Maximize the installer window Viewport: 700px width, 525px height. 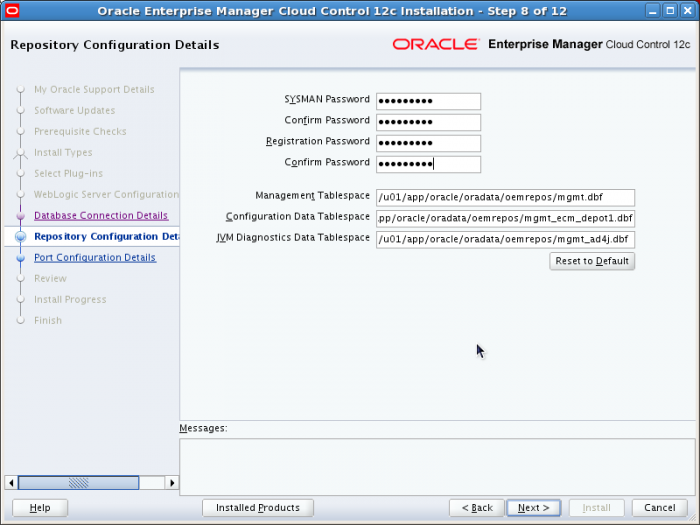click(670, 11)
